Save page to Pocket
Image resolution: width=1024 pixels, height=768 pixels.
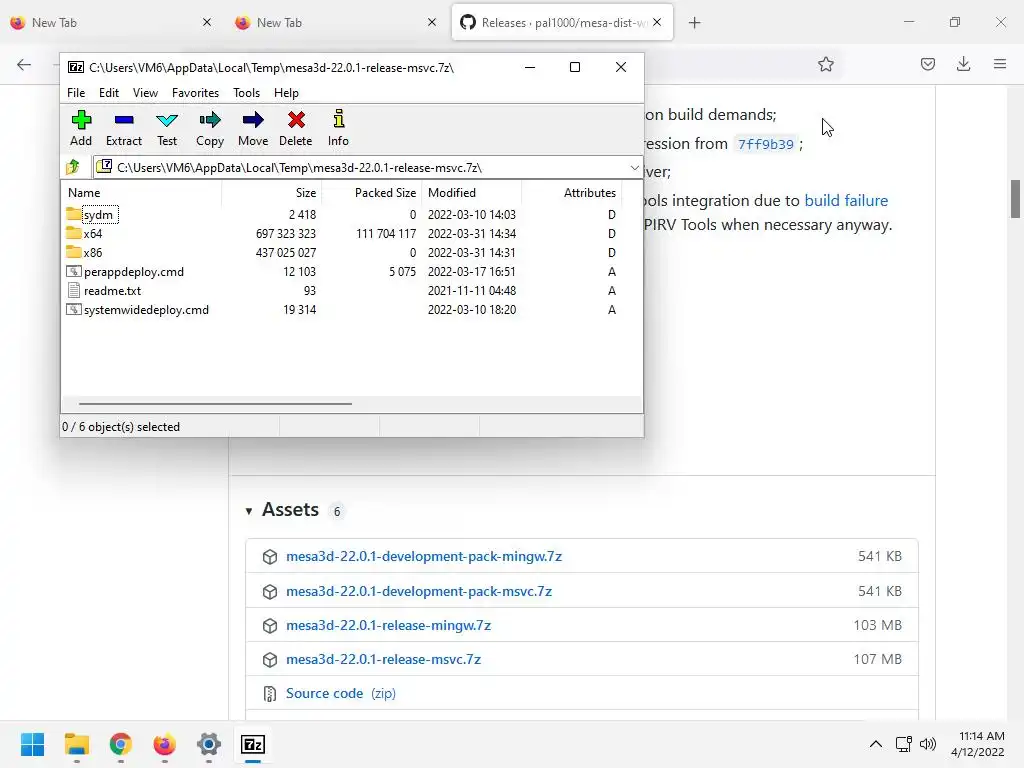pyautogui.click(x=927, y=64)
